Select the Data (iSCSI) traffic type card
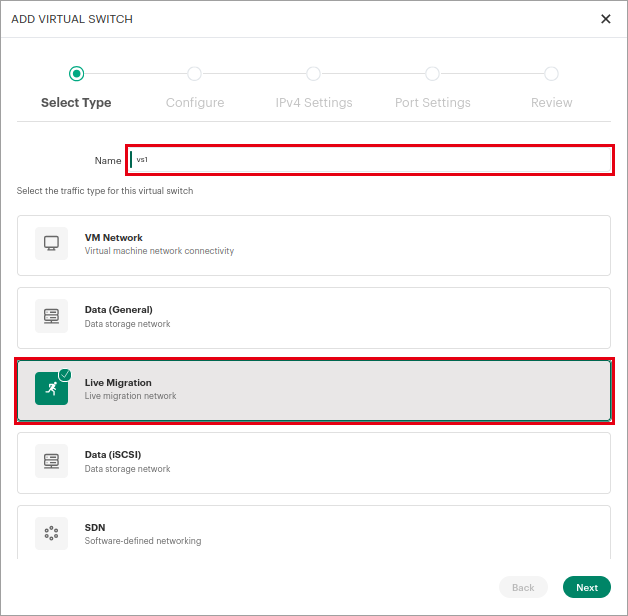The height and width of the screenshot is (616, 628). tap(314, 463)
